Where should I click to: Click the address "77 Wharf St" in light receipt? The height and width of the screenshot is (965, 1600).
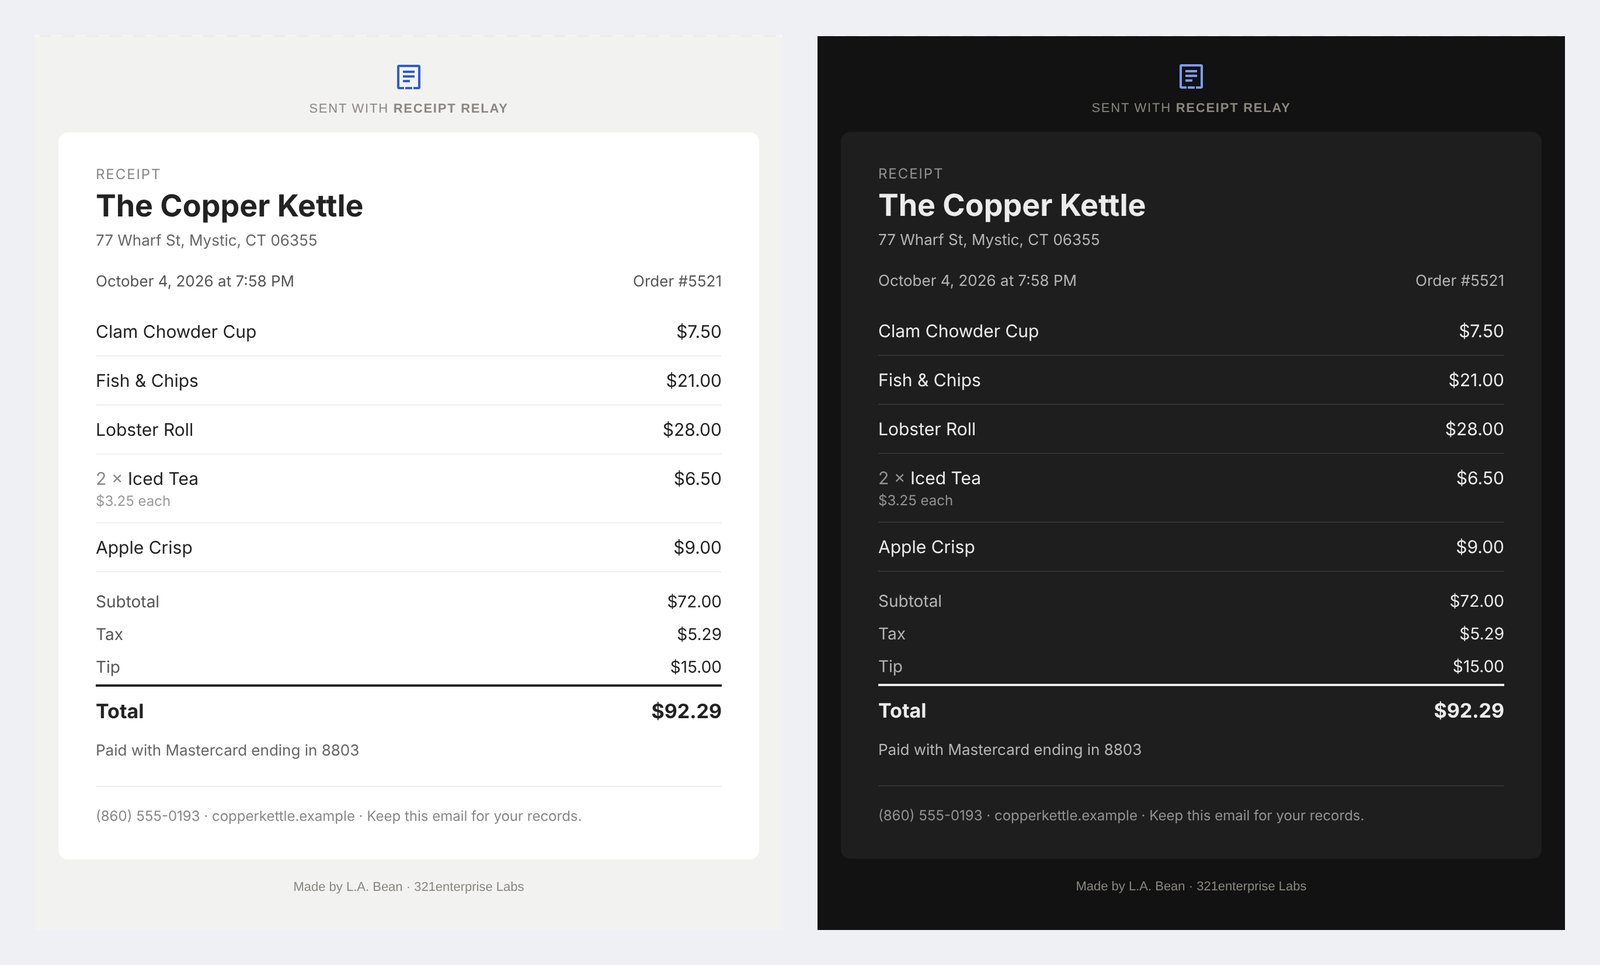point(139,240)
